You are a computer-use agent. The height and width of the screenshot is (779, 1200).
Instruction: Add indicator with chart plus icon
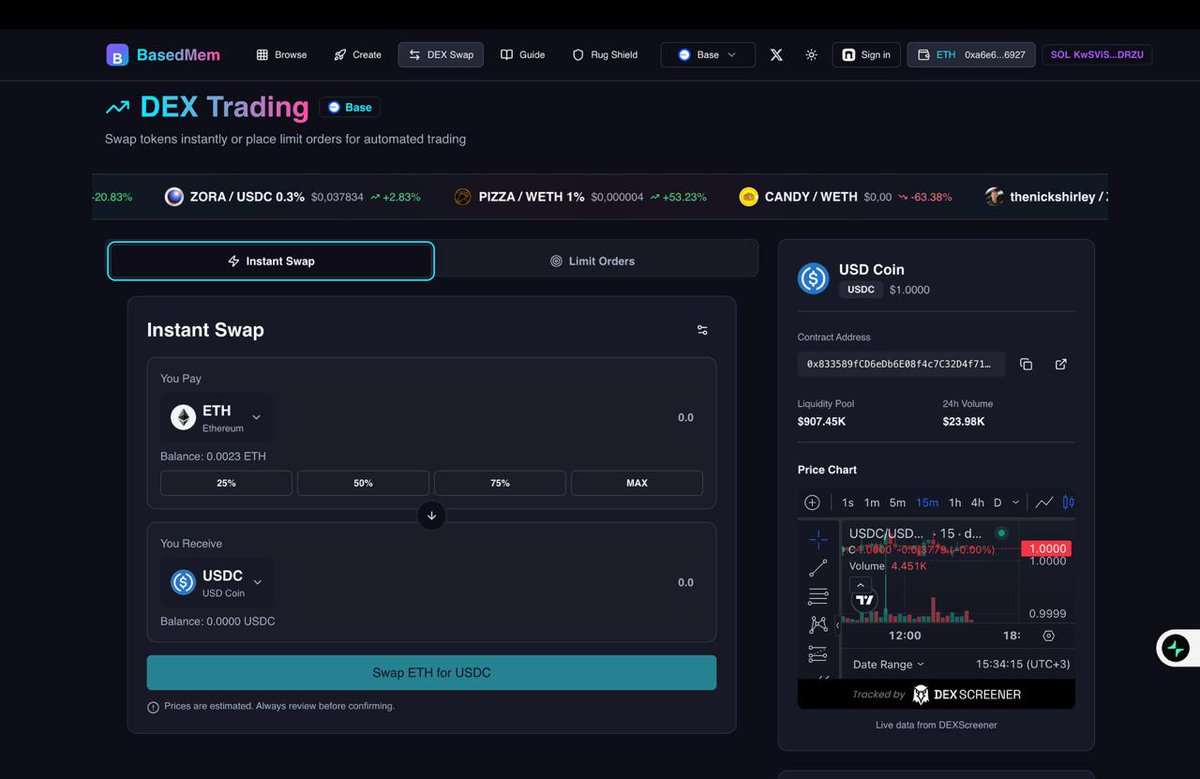click(812, 502)
